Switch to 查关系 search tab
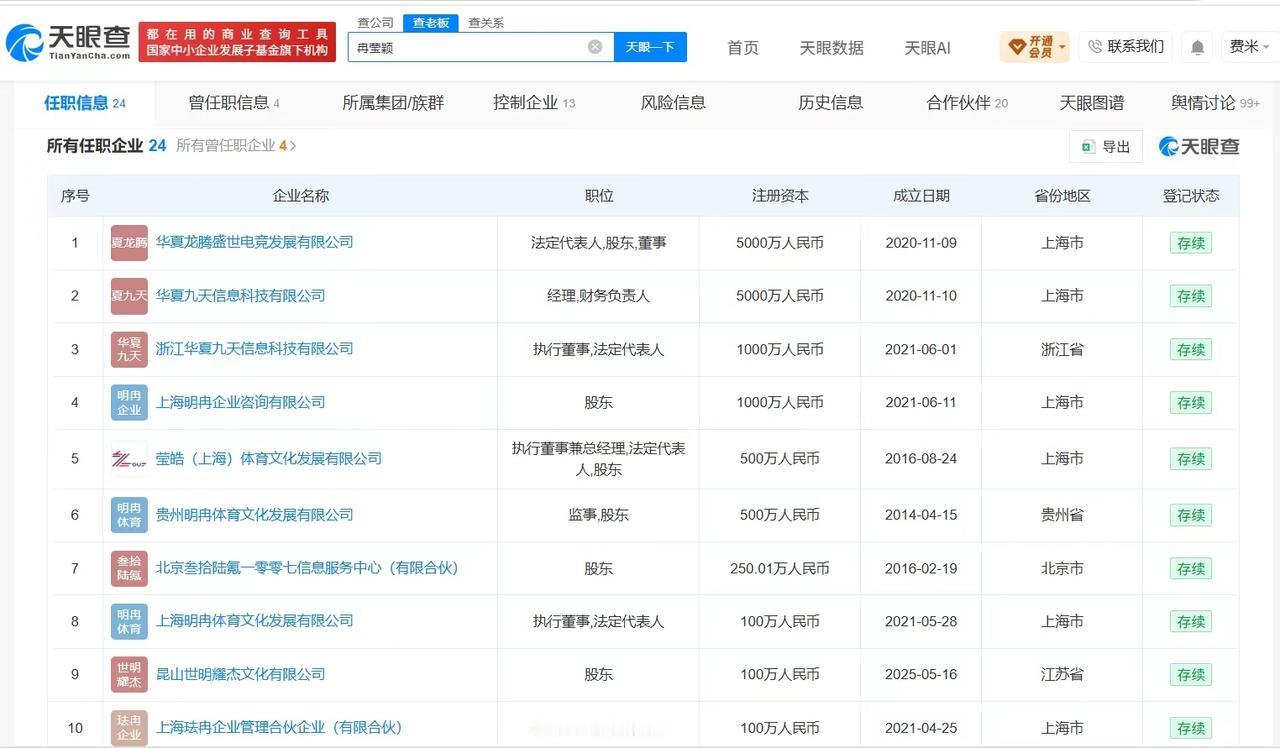This screenshot has height=748, width=1280. point(486,22)
